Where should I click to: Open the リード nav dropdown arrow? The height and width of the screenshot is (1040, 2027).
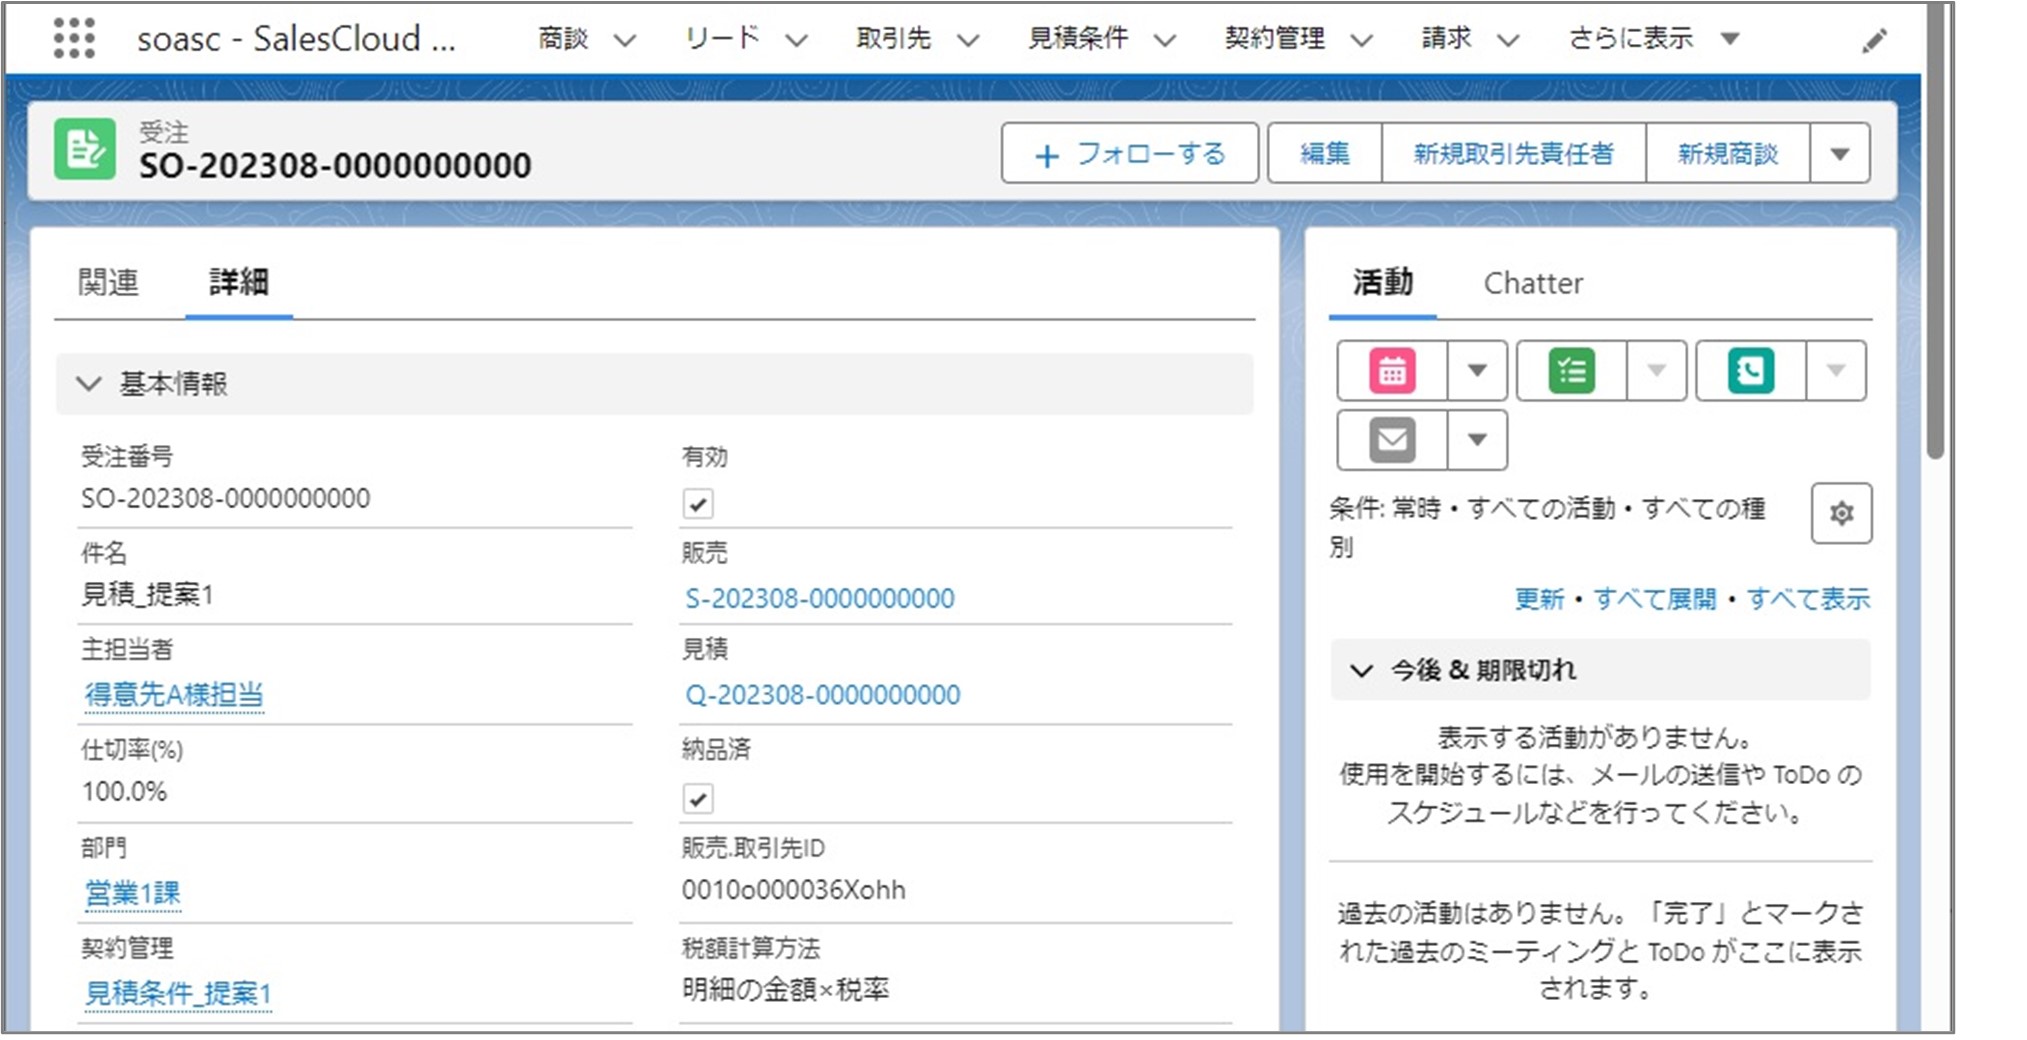click(x=796, y=40)
